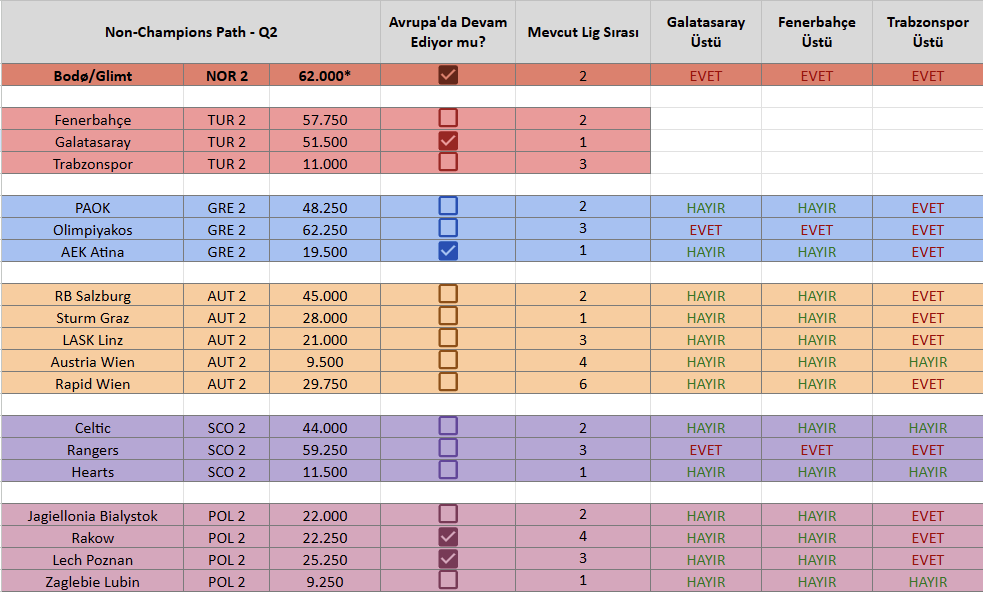Screen dimensions: 983x592
Task: Select the 'Avrupa'da Devam Ediyor mu?' header
Action: pos(448,32)
